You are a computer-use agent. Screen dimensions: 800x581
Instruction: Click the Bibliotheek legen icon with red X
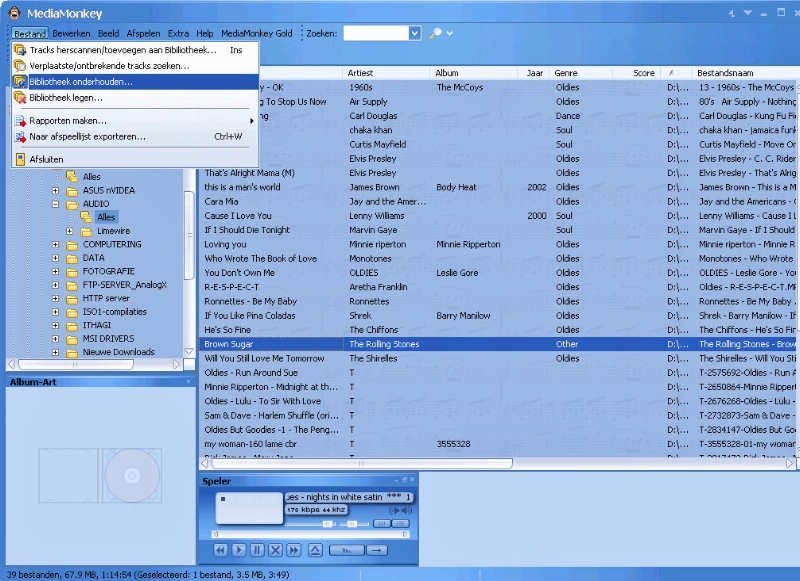pyautogui.click(x=20, y=97)
